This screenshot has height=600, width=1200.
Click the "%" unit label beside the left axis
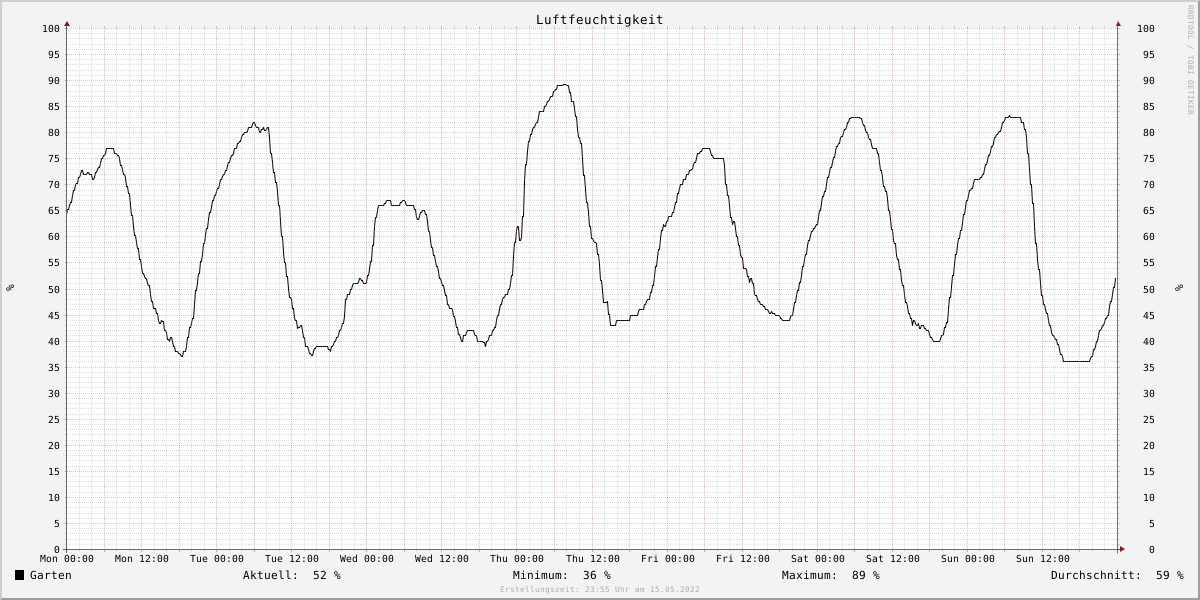10,288
